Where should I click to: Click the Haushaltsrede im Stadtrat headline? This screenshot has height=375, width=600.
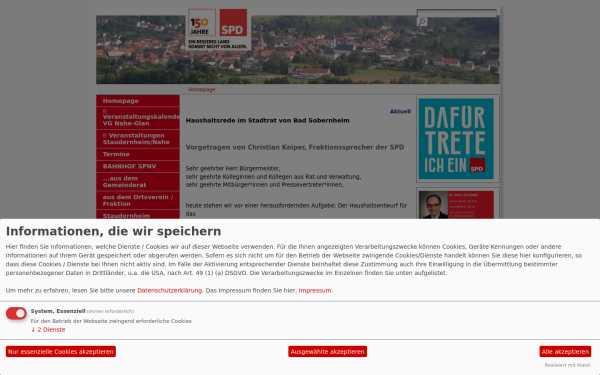click(267, 120)
